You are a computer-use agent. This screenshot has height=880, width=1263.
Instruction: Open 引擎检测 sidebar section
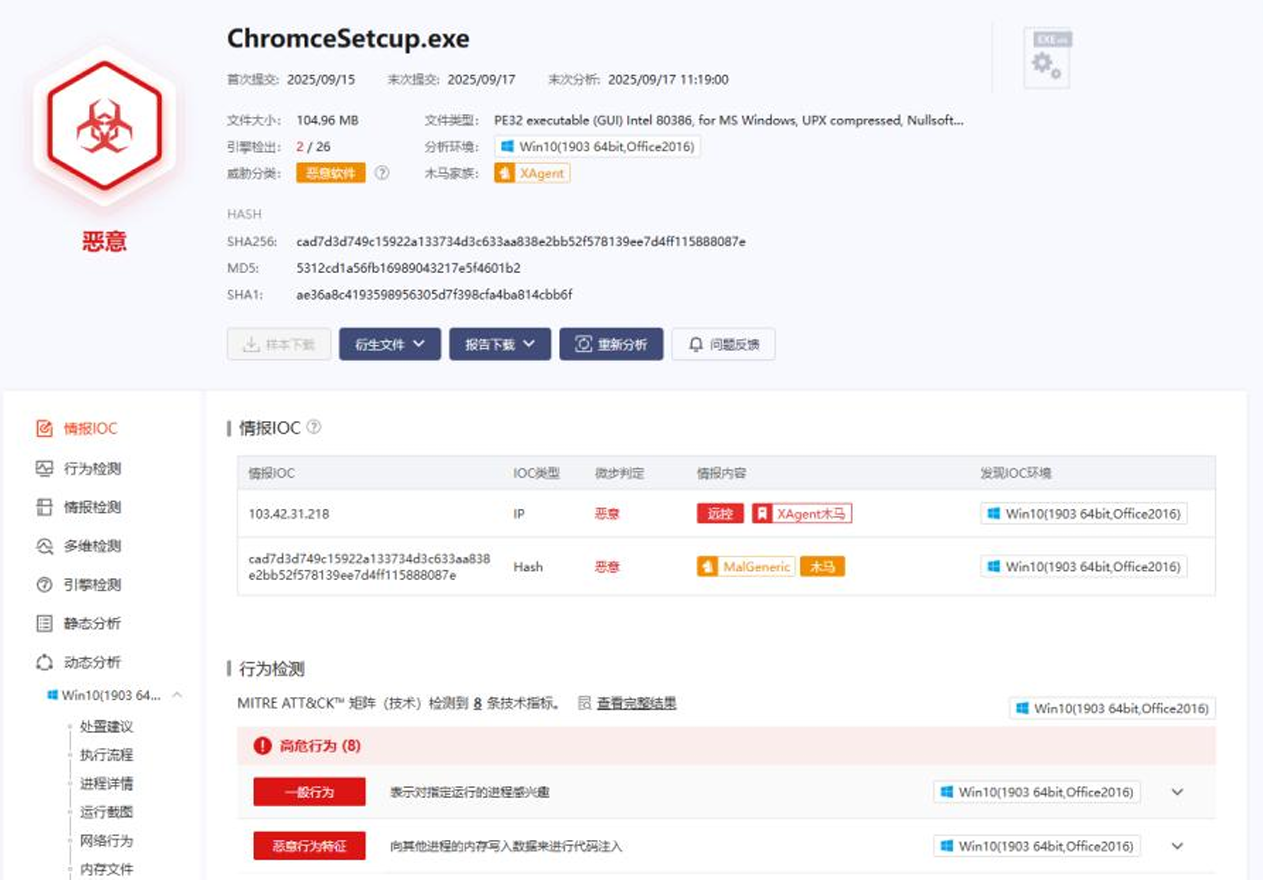(x=92, y=584)
